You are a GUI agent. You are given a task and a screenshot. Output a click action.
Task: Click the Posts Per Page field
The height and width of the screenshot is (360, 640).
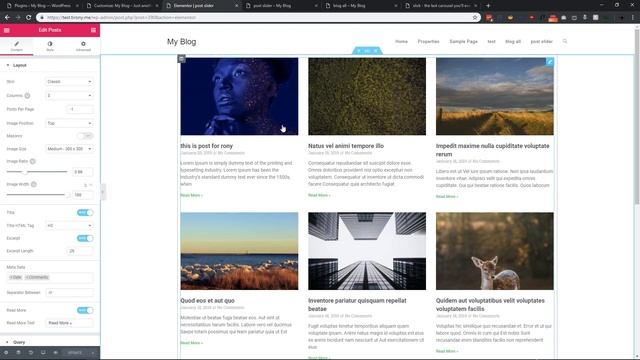pyautogui.click(x=80, y=109)
